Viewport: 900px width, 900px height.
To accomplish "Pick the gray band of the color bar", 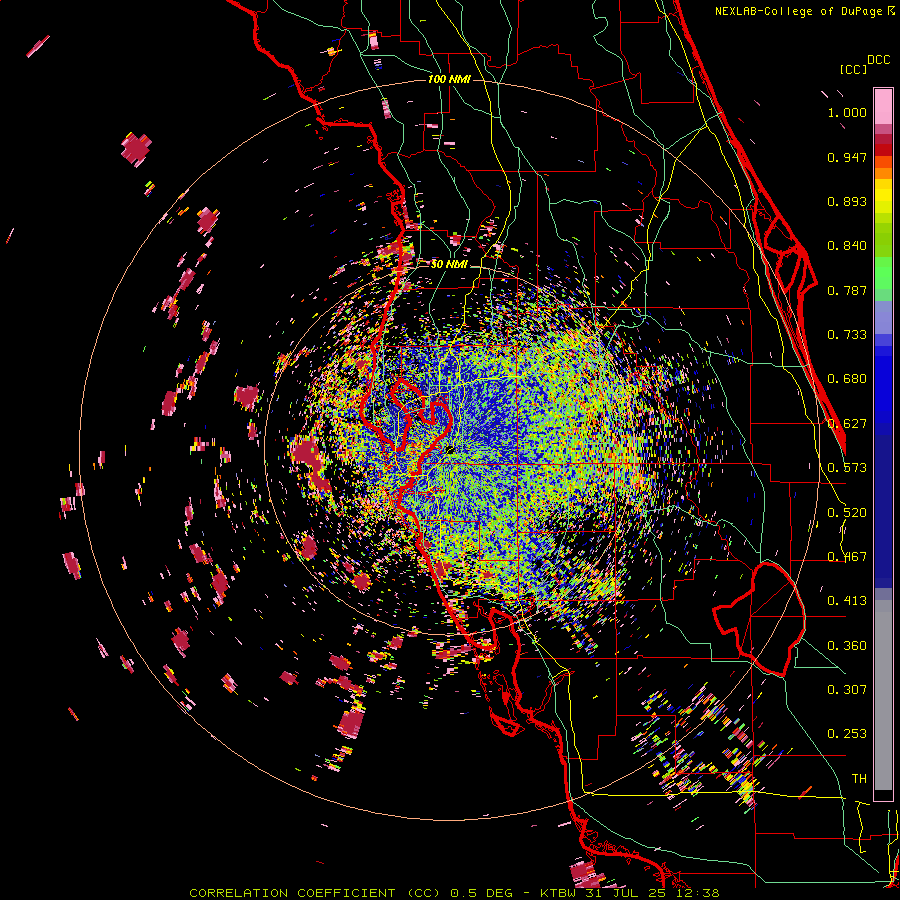I will [x=883, y=695].
